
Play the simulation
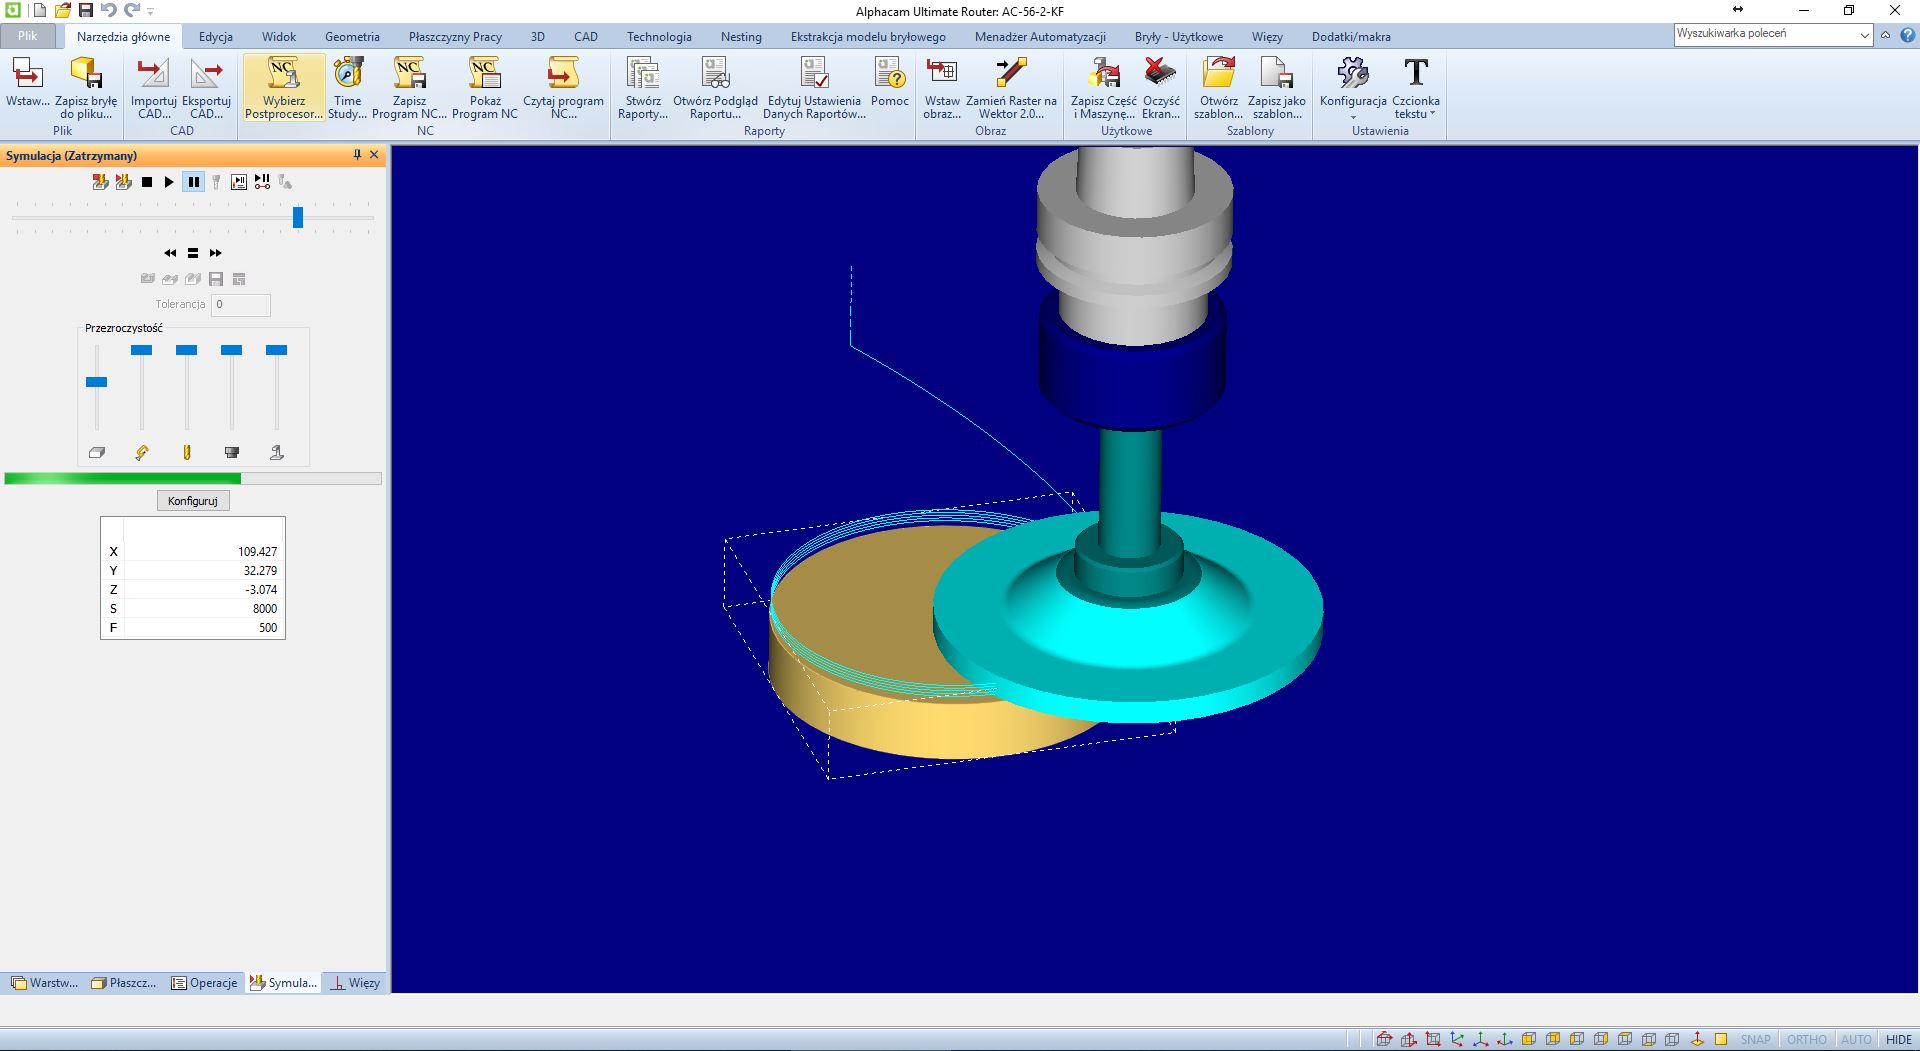click(169, 182)
